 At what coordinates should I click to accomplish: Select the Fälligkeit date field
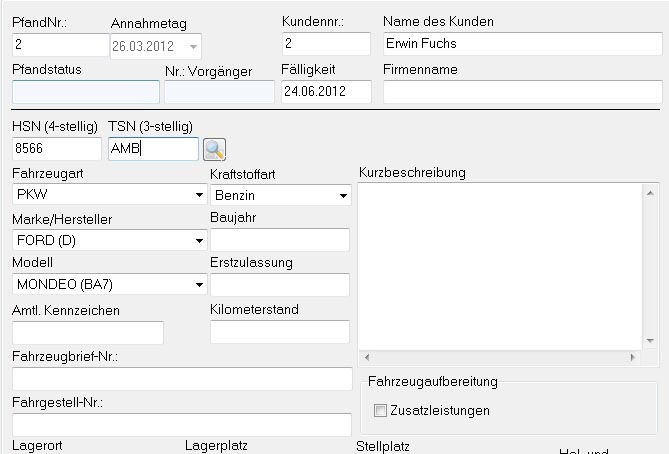coord(326,92)
